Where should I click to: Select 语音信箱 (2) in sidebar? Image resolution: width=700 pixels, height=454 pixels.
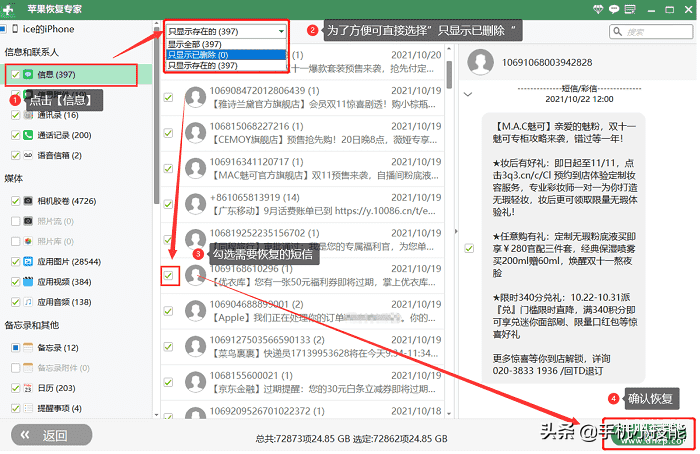tap(59, 155)
